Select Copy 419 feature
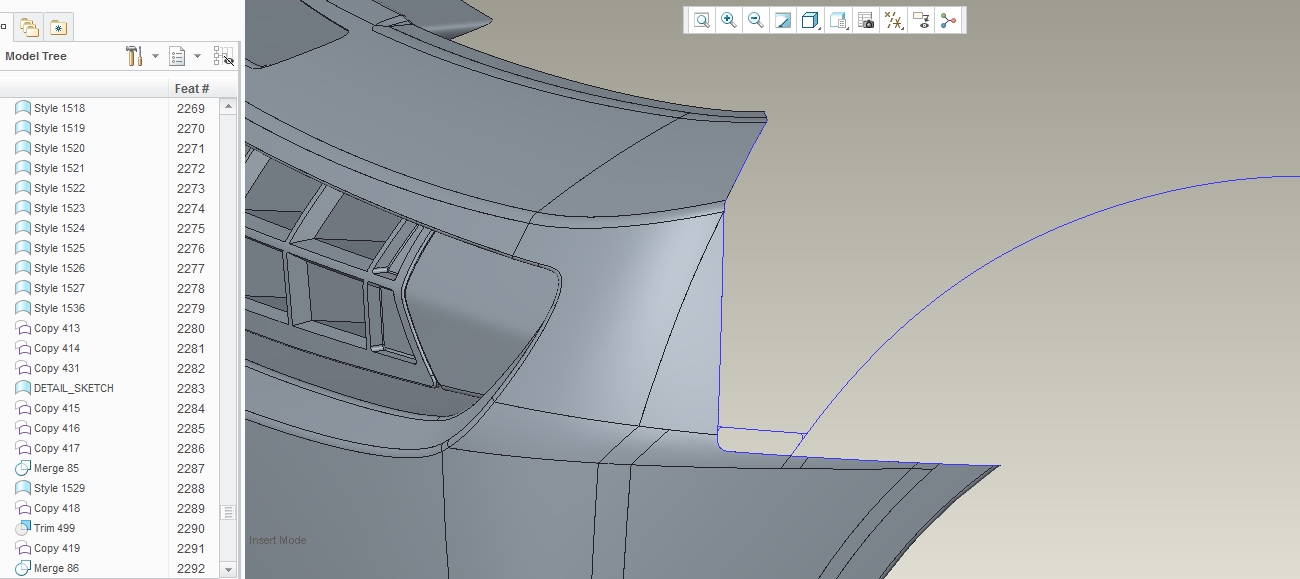The image size is (1300, 579). point(57,548)
